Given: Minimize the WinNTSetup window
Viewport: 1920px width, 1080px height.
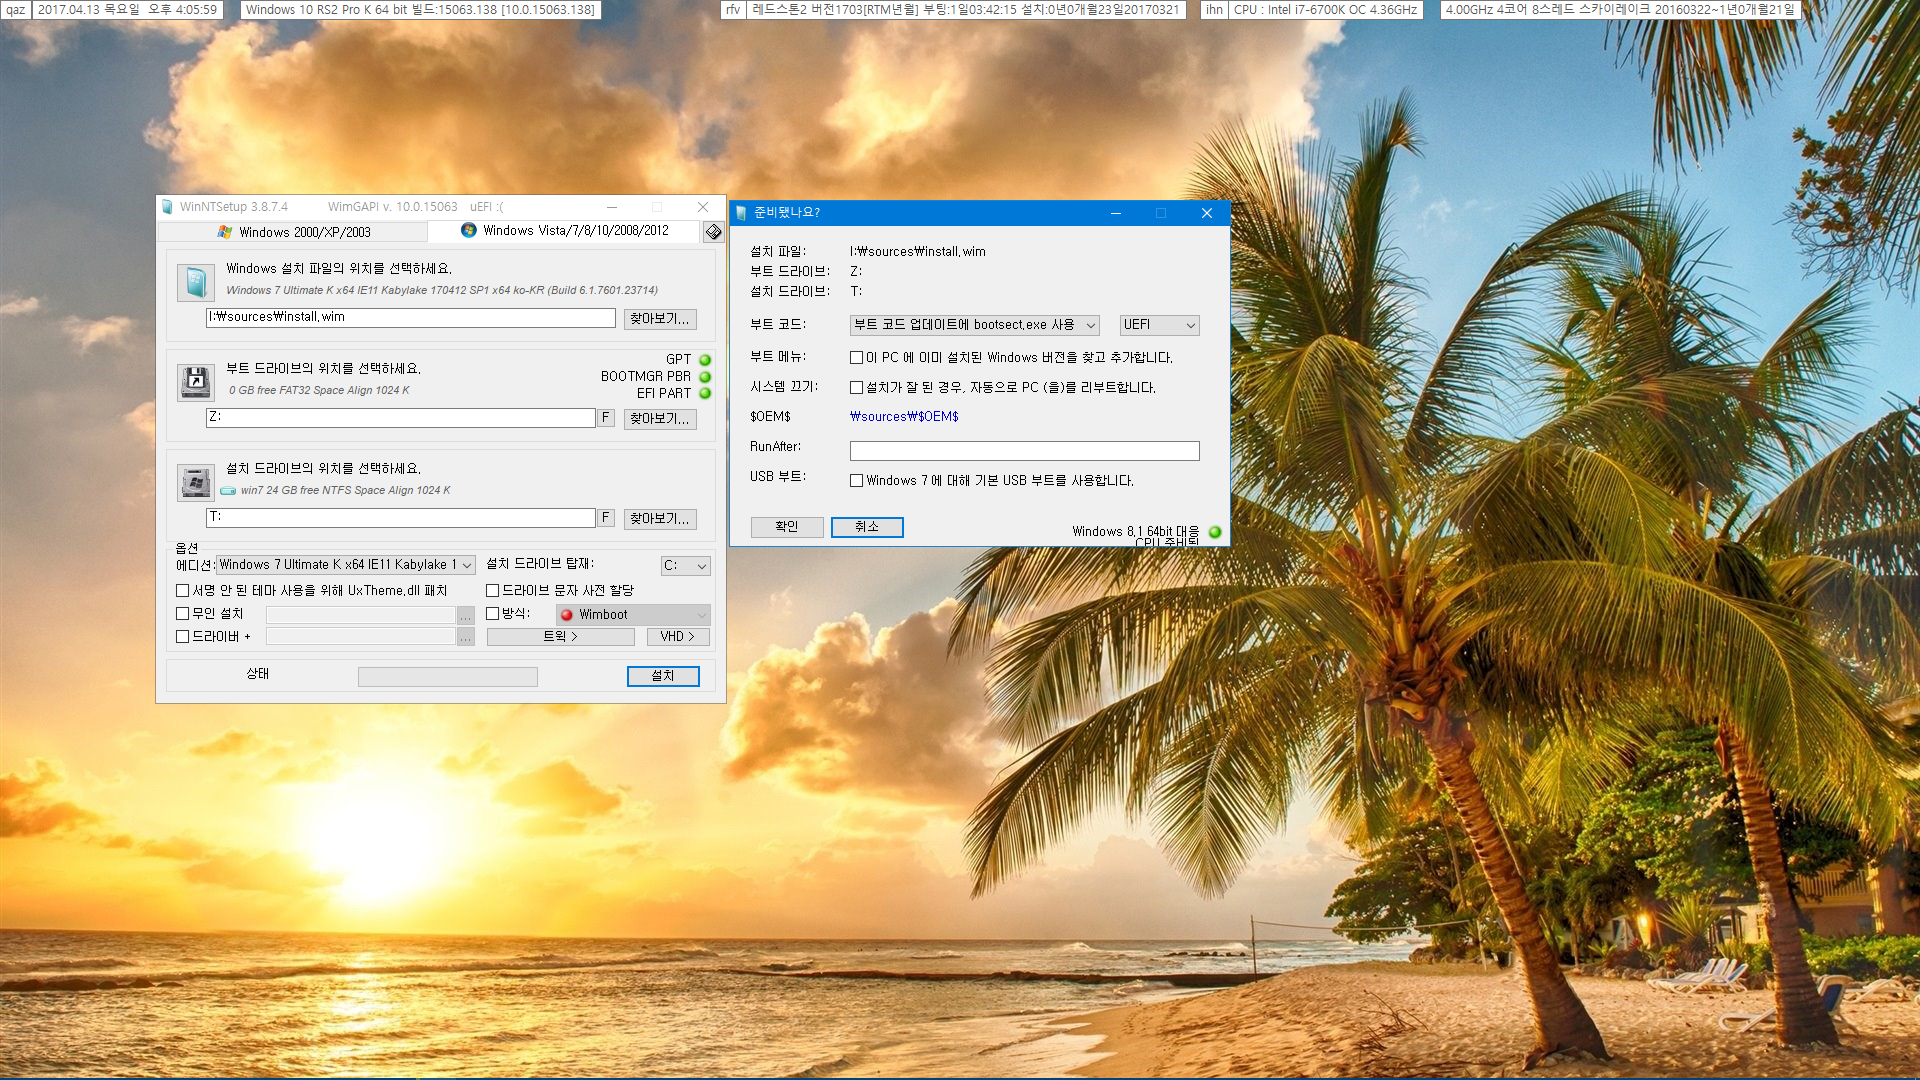Looking at the screenshot, I should tap(611, 207).
